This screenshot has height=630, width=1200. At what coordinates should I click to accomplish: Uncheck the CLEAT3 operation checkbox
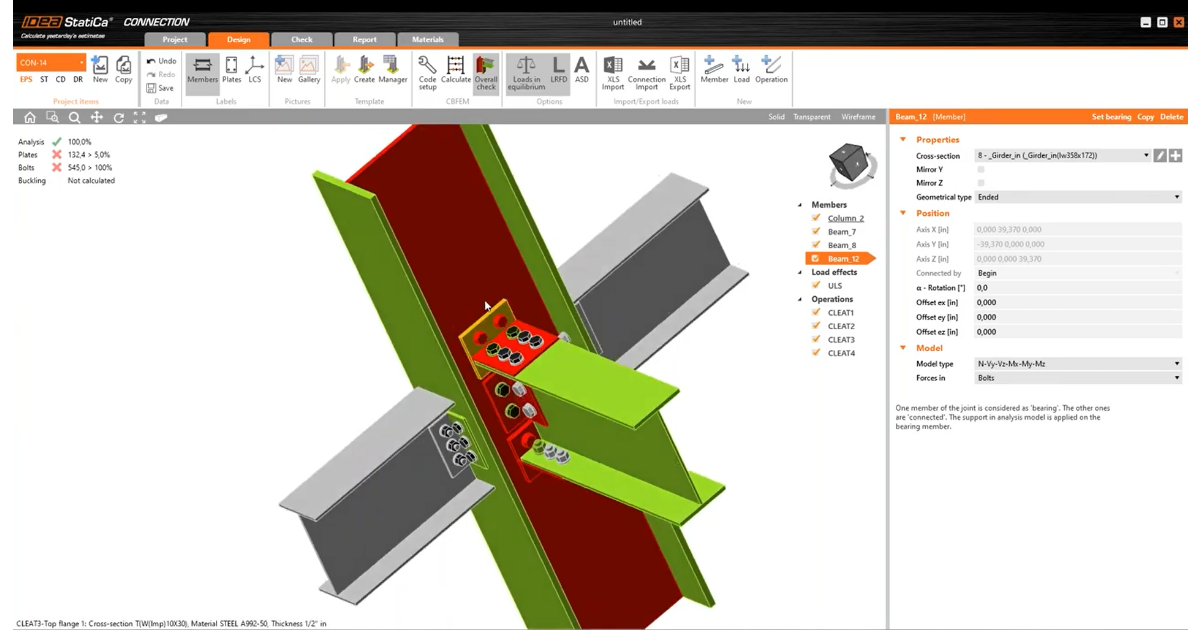817,340
